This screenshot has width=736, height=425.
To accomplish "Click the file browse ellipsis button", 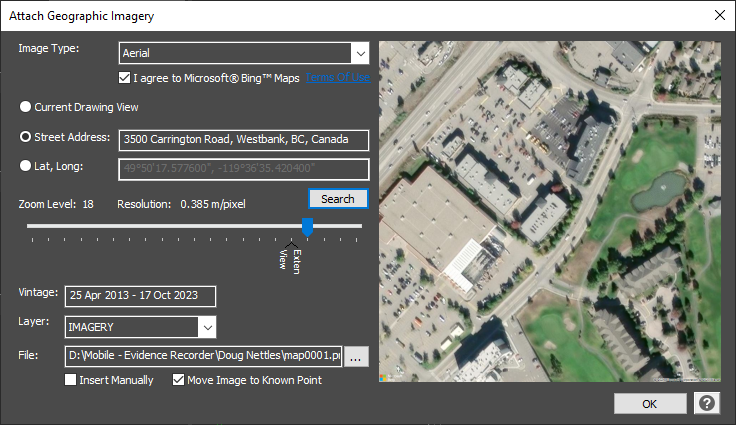I will pyautogui.click(x=357, y=355).
